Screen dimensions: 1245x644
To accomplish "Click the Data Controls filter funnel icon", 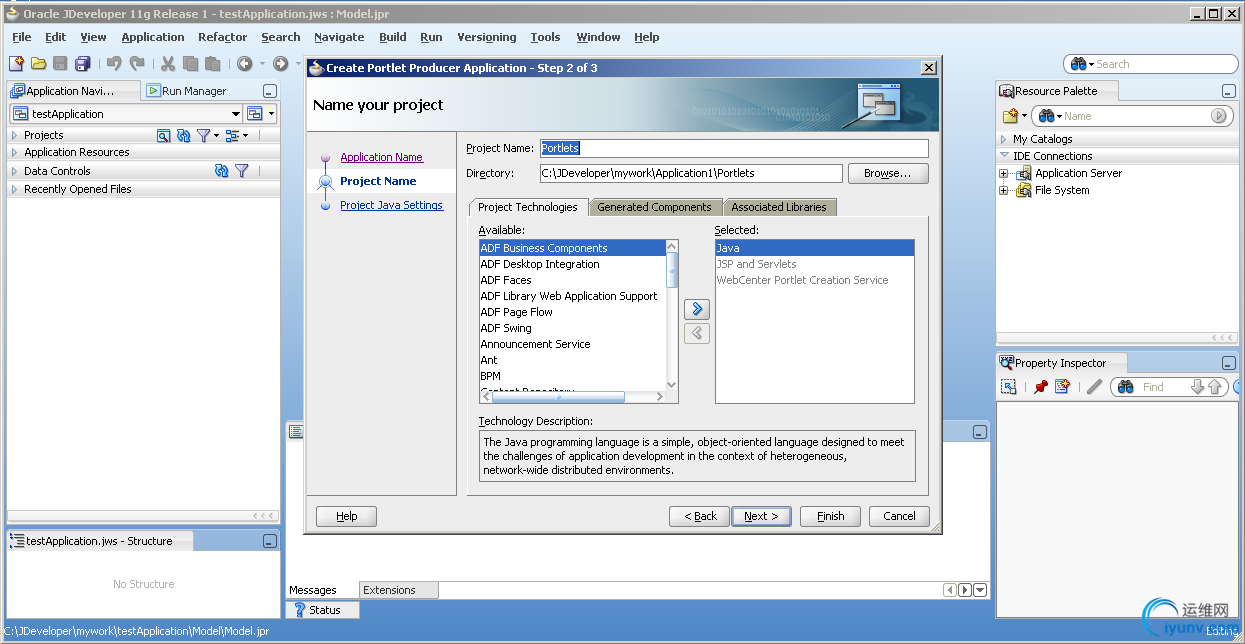I will tap(241, 171).
